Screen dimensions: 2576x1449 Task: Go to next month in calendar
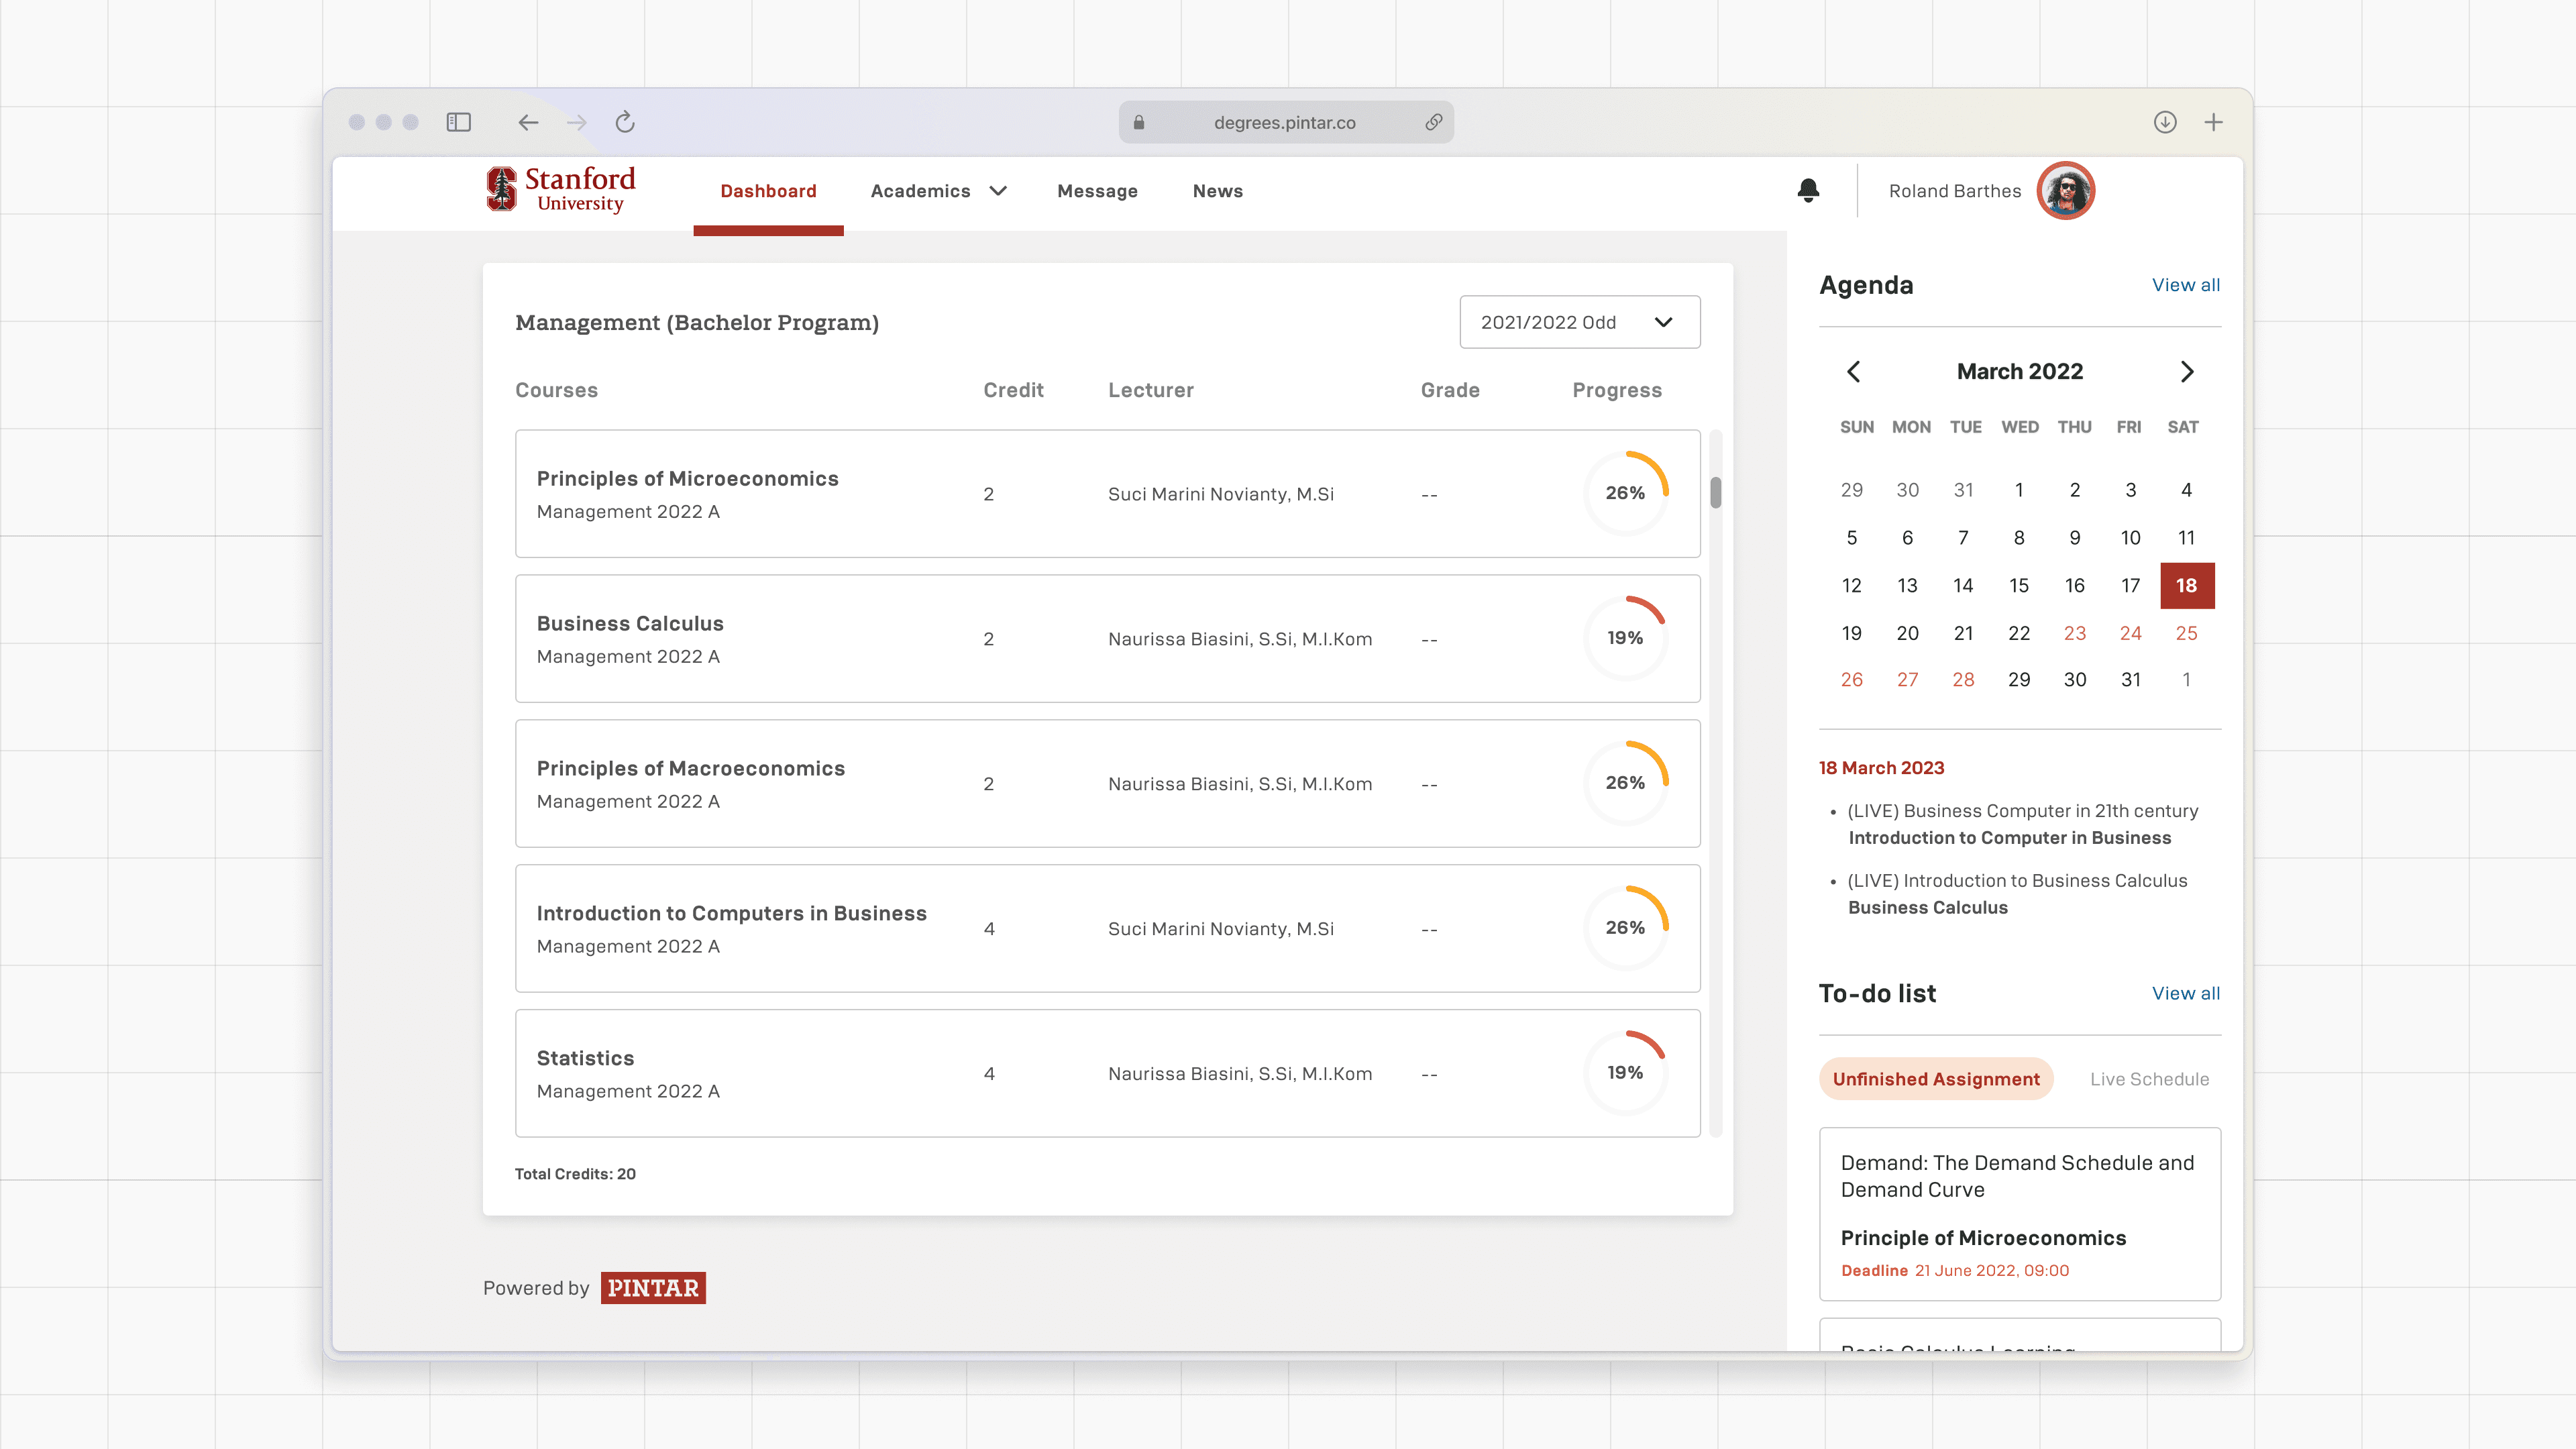click(x=2187, y=372)
